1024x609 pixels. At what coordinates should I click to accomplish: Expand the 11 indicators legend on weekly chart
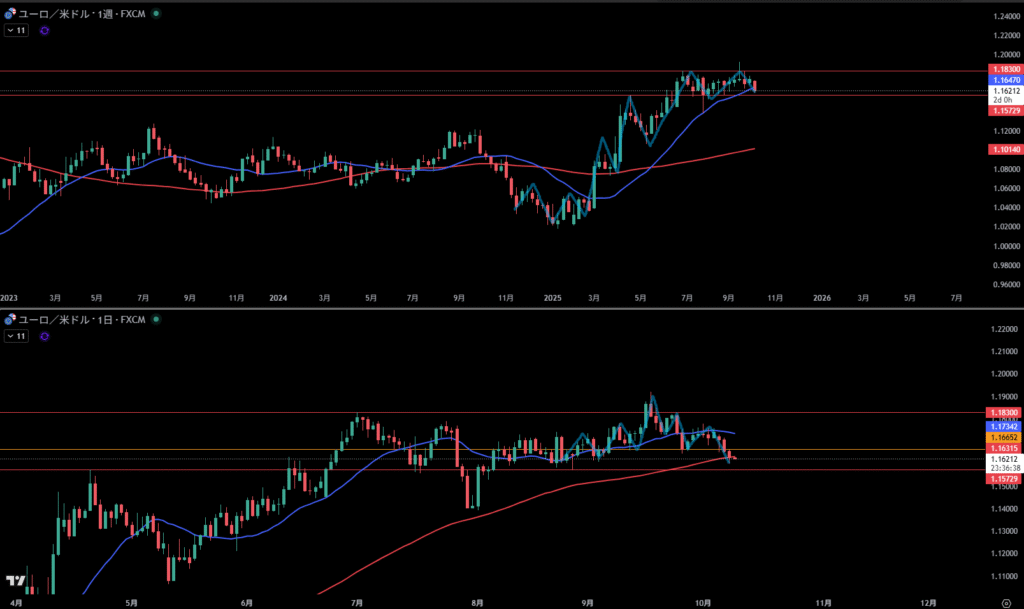(x=16, y=31)
